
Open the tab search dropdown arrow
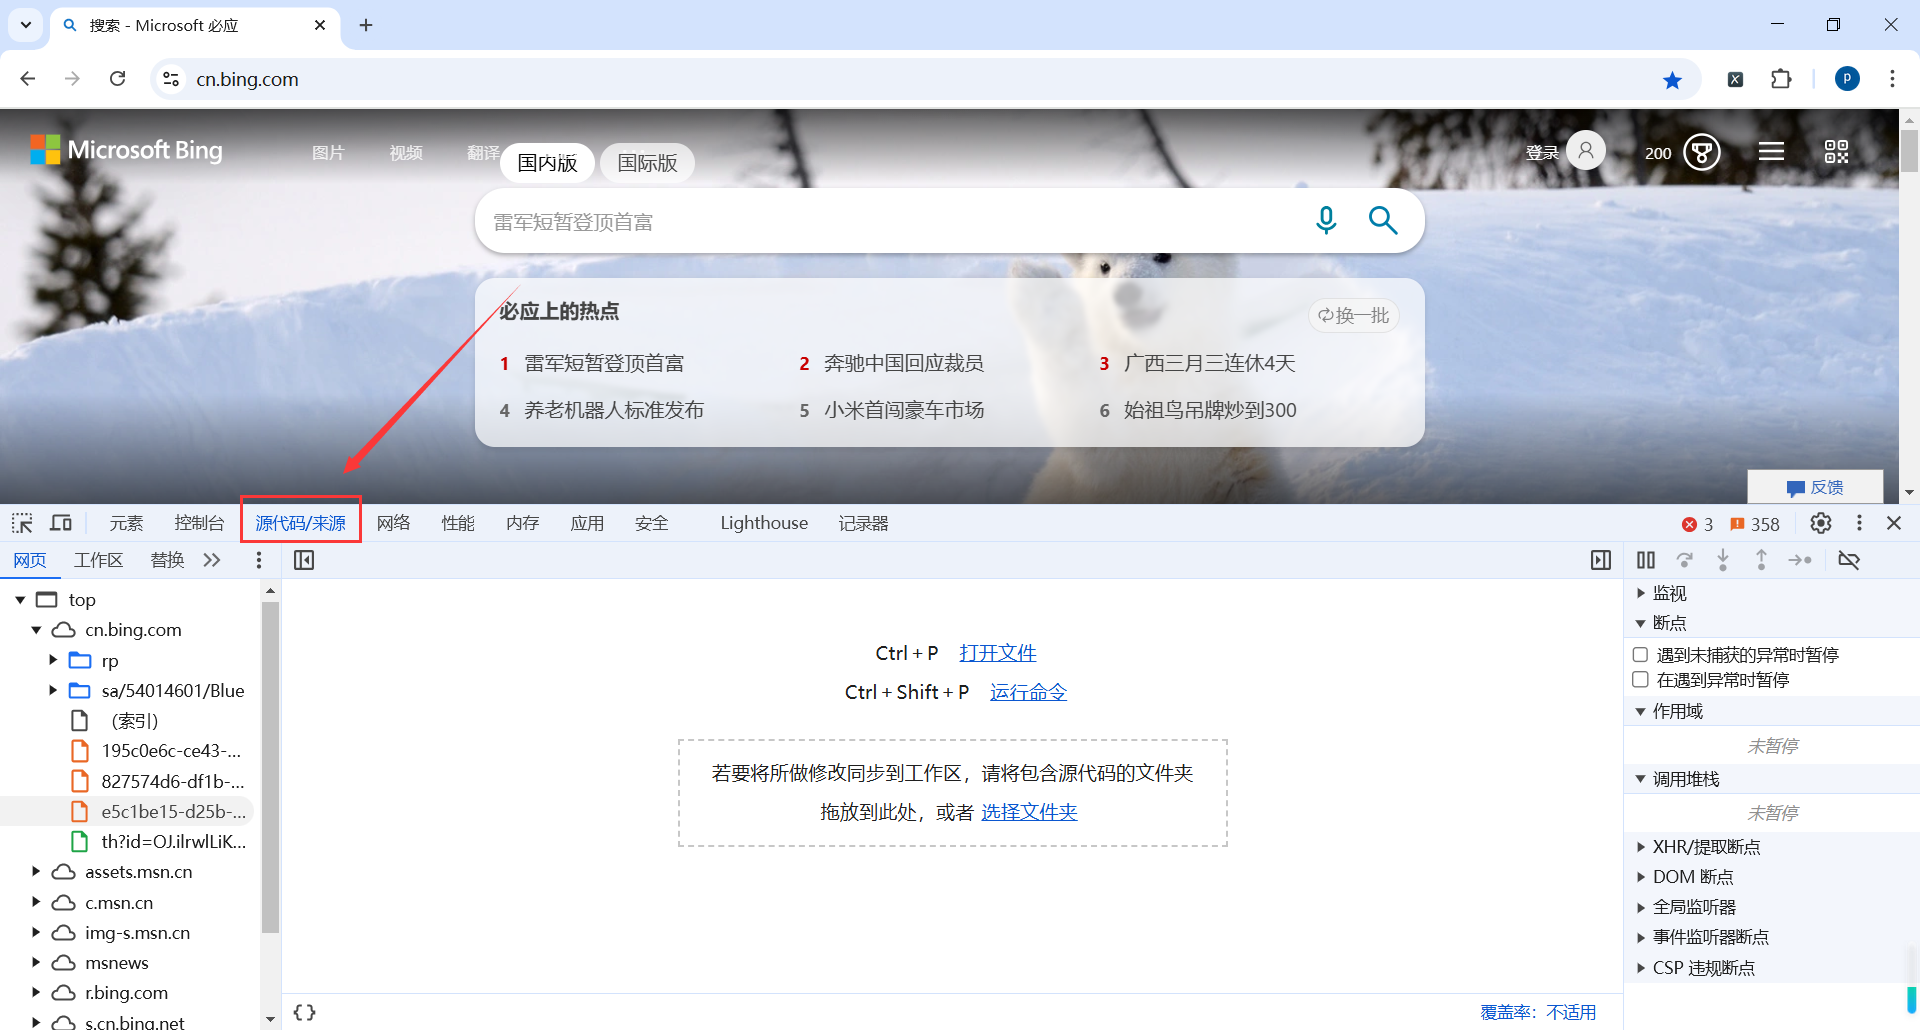tap(26, 25)
